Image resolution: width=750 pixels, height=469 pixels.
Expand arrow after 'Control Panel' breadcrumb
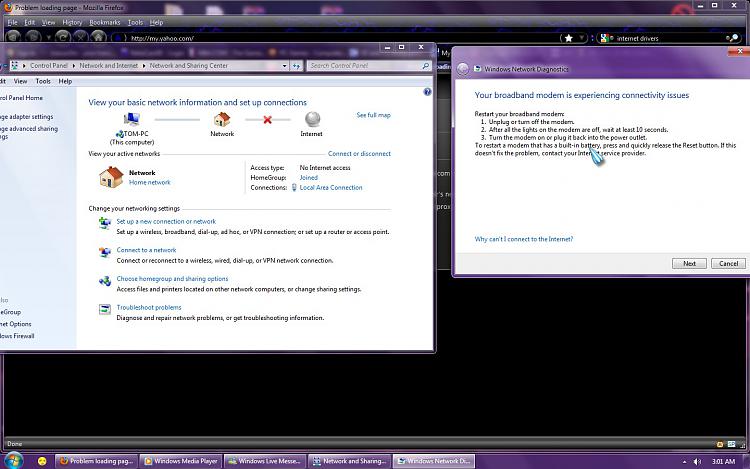pyautogui.click(x=74, y=65)
